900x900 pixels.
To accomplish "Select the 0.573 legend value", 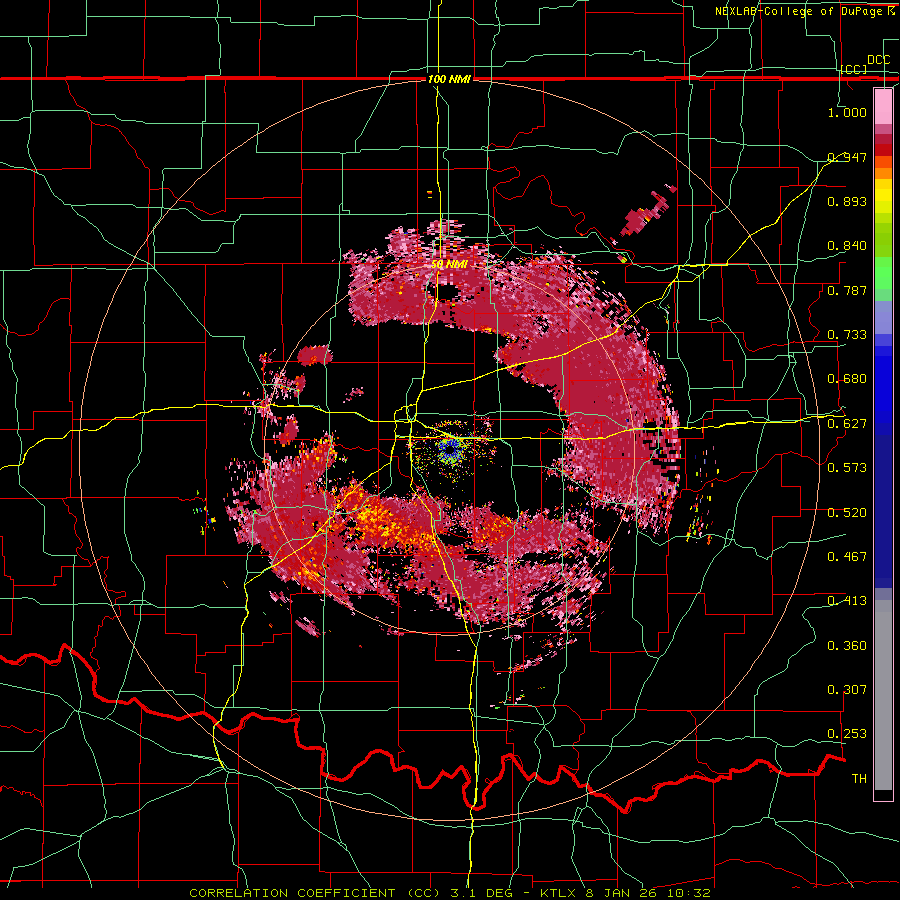I will 847,468.
